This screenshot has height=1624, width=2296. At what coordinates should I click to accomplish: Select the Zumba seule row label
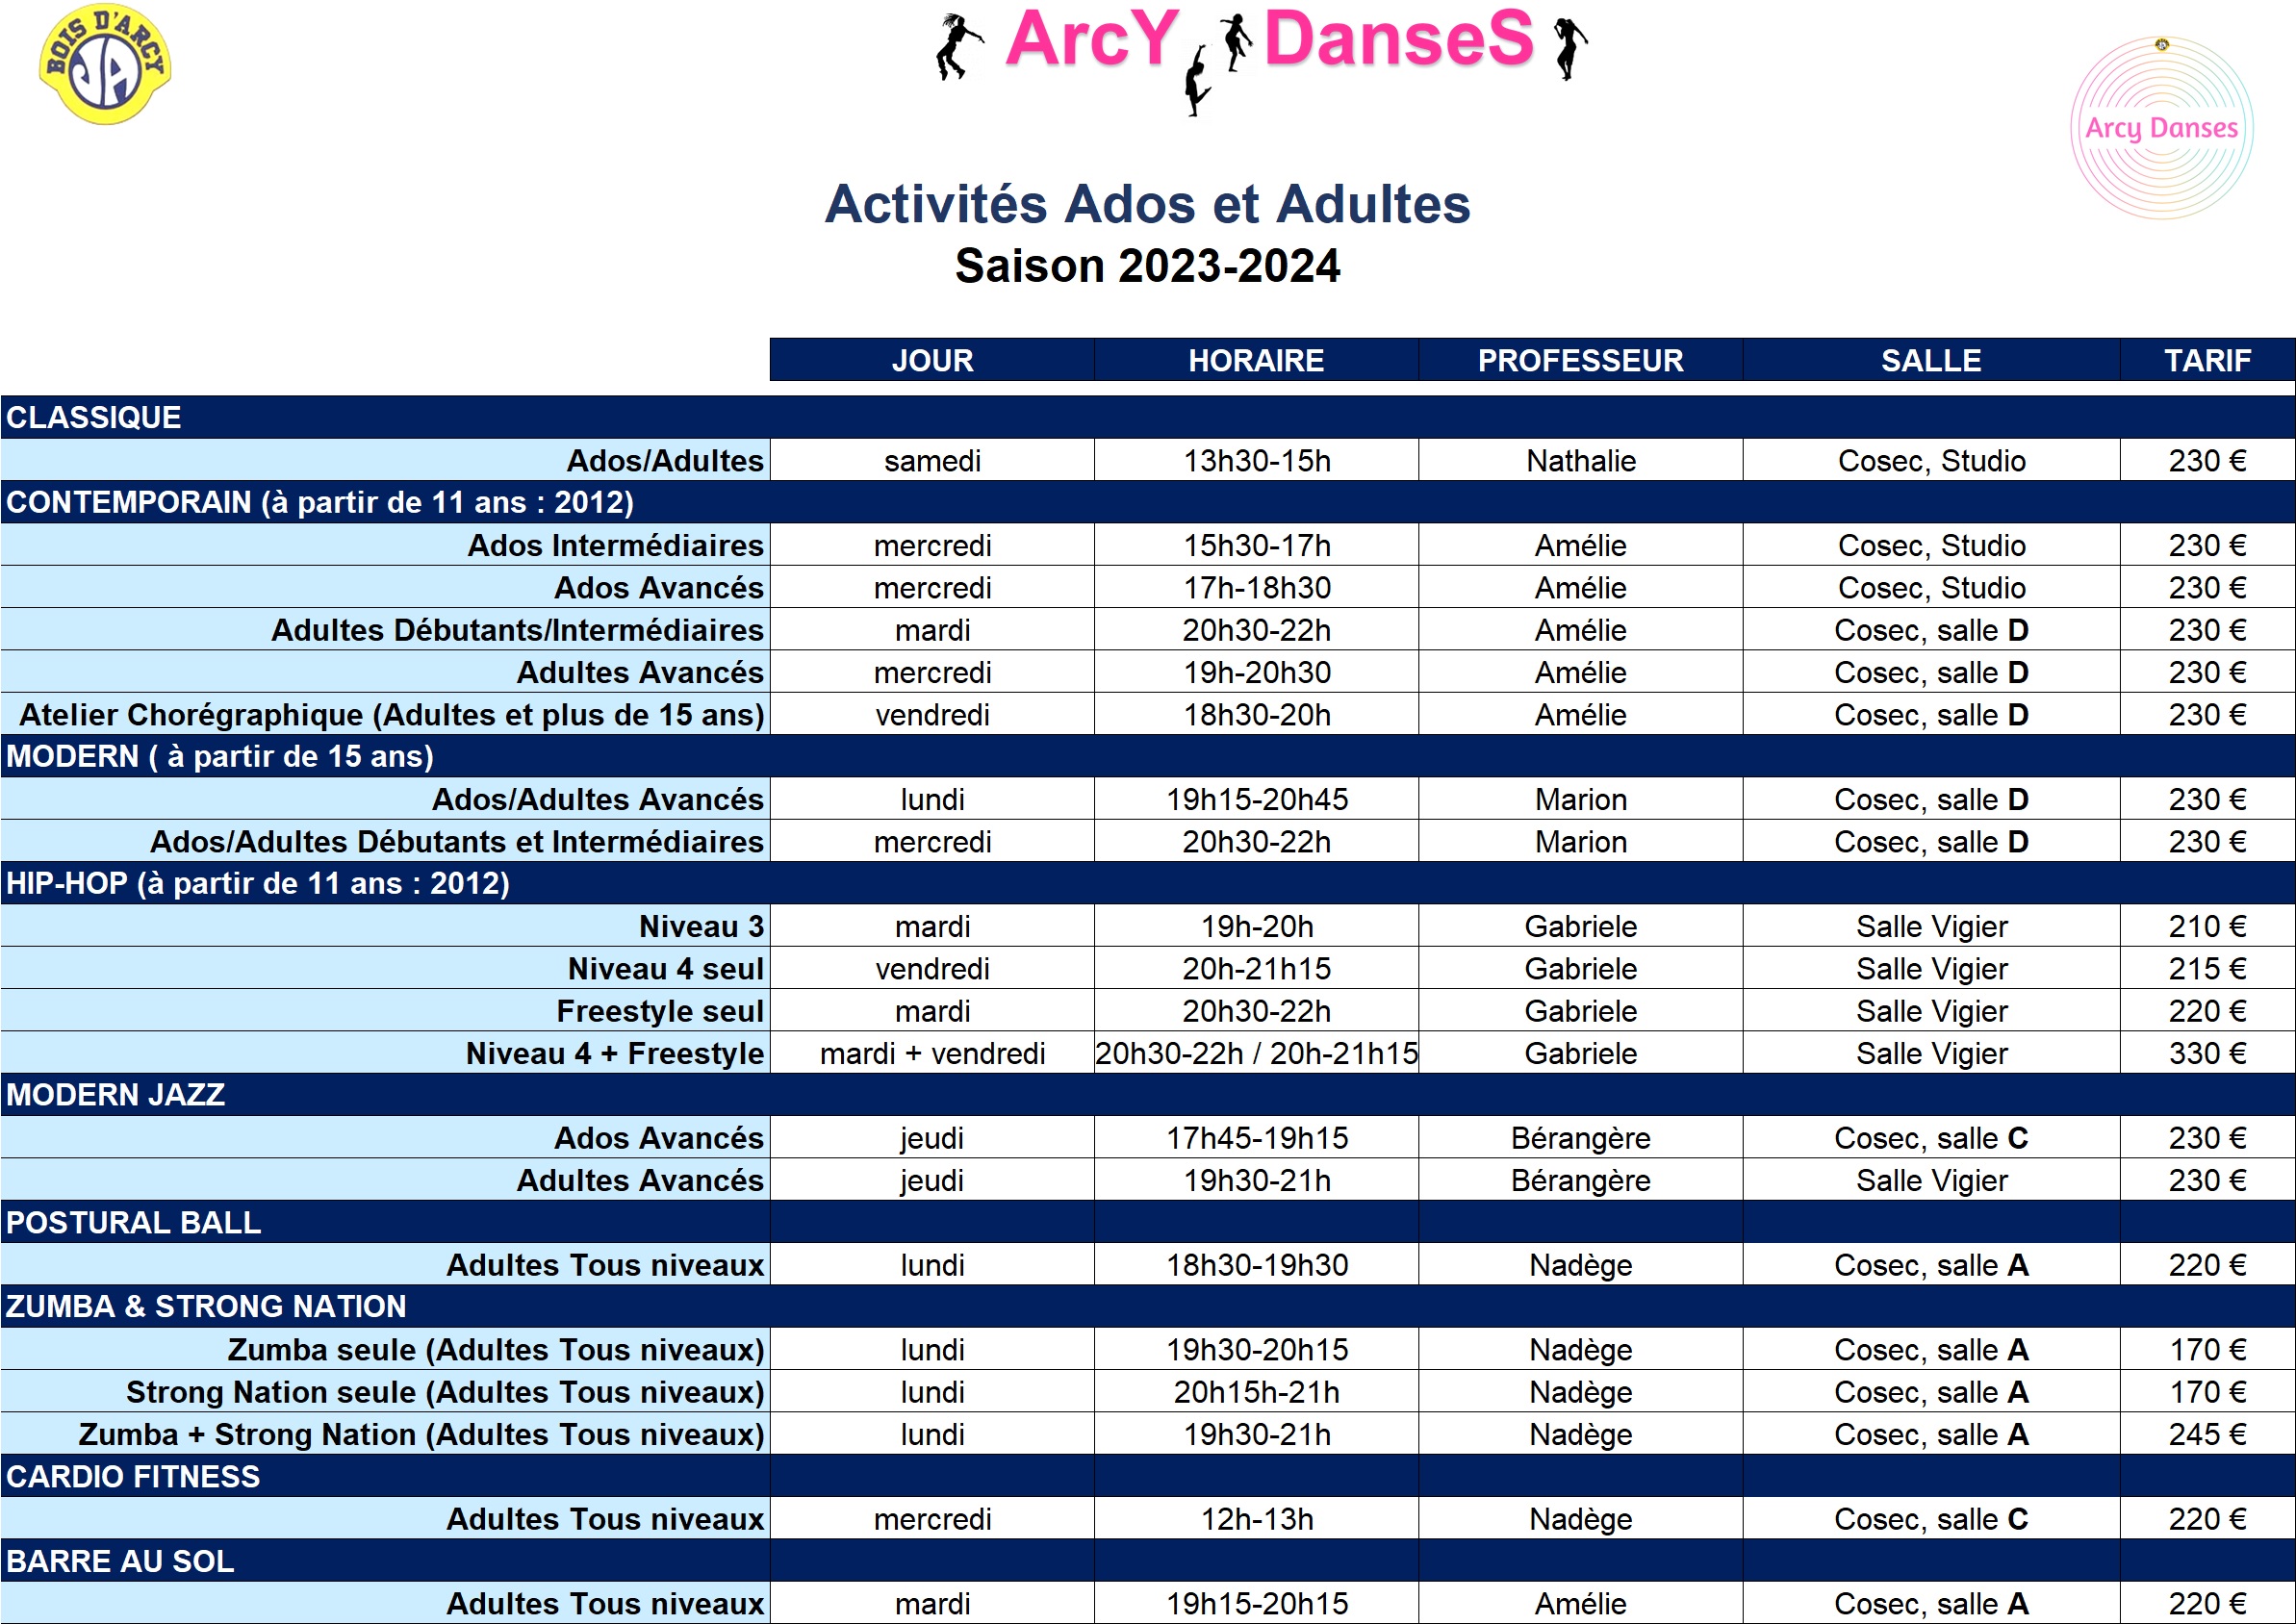(385, 1349)
